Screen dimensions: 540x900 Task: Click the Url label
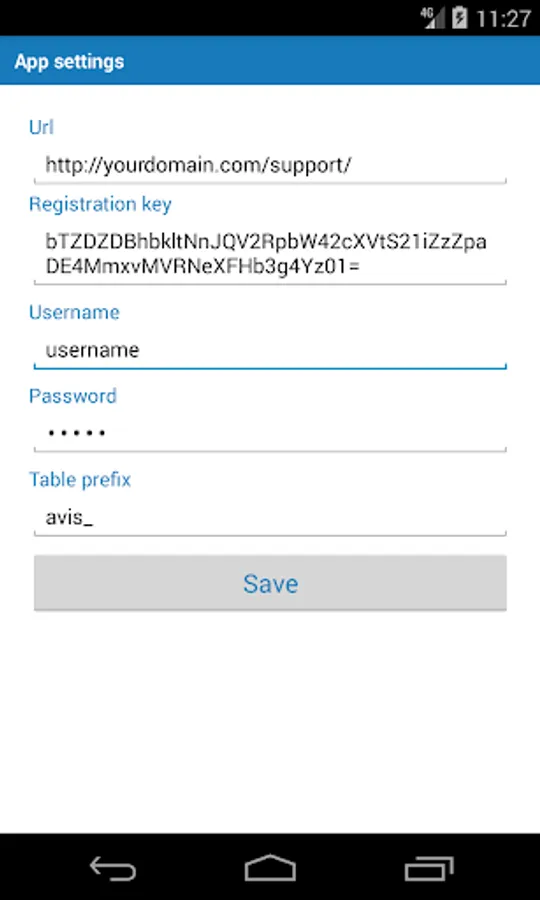click(41, 127)
